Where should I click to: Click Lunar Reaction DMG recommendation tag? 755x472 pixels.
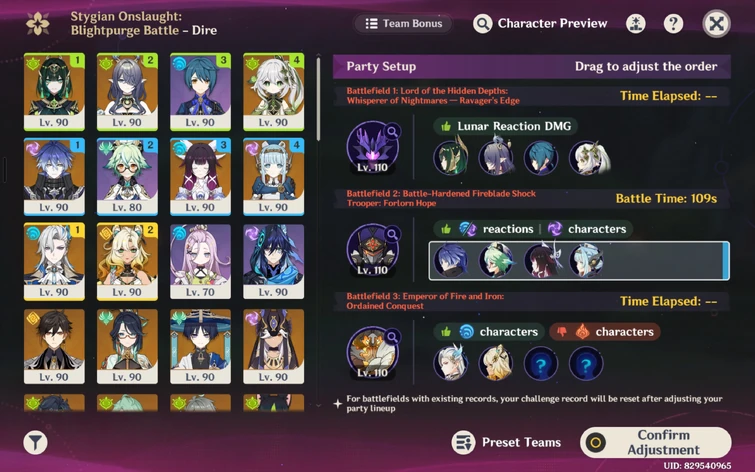point(505,126)
